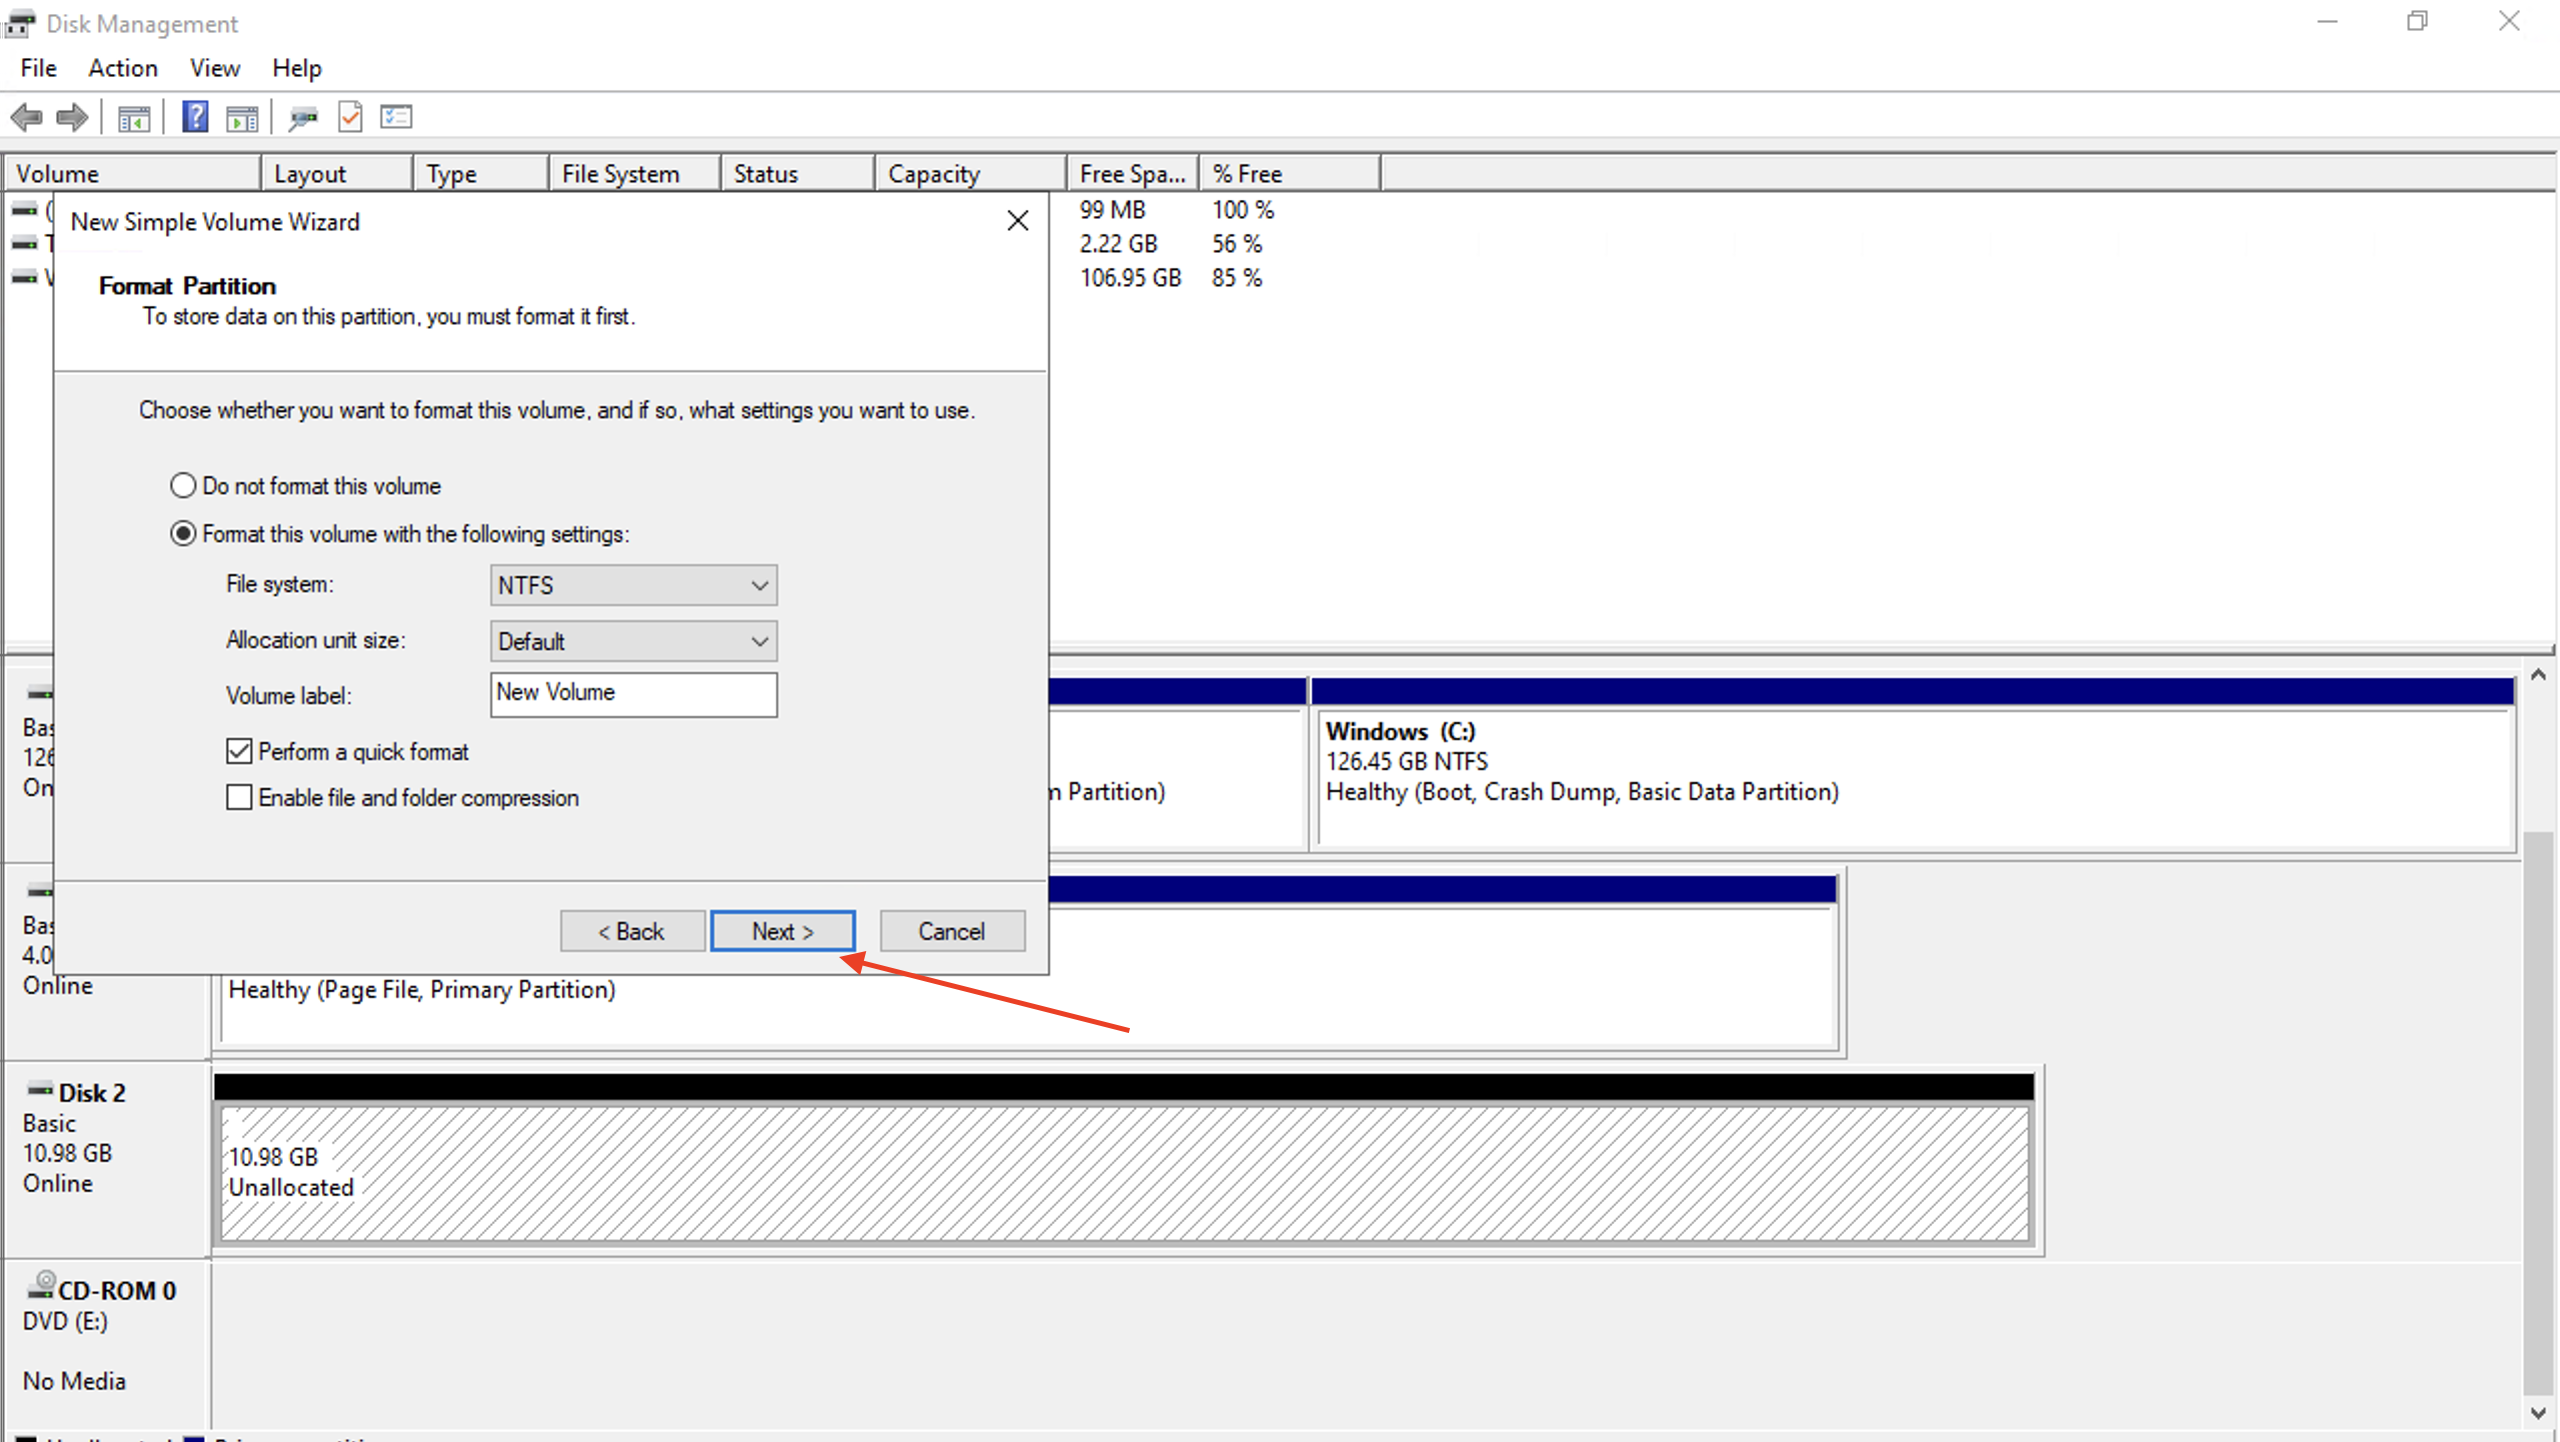
Task: Select "Format this volume with the following settings"
Action: pos(182,534)
